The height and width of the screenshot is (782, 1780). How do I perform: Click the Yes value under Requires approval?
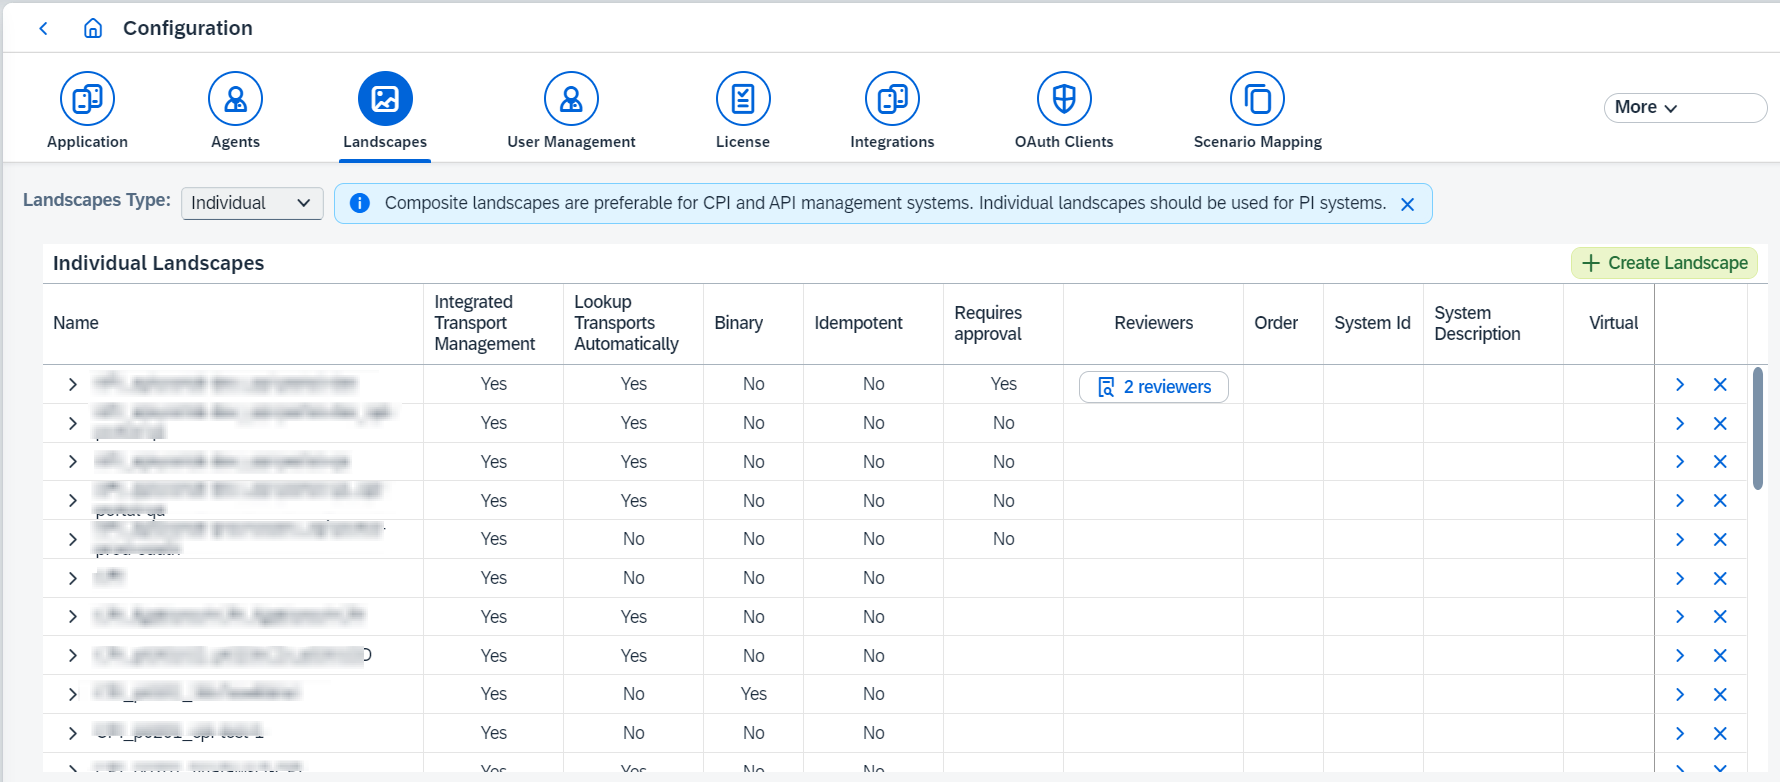click(x=1004, y=384)
